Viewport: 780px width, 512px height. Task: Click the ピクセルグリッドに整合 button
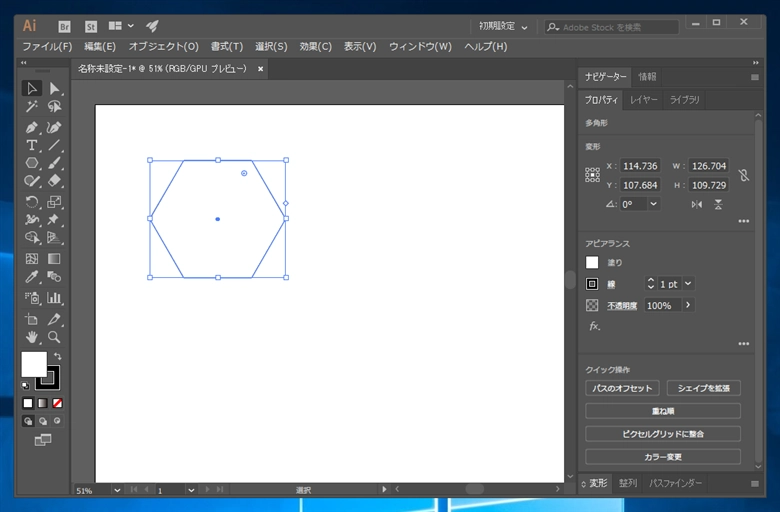click(663, 434)
